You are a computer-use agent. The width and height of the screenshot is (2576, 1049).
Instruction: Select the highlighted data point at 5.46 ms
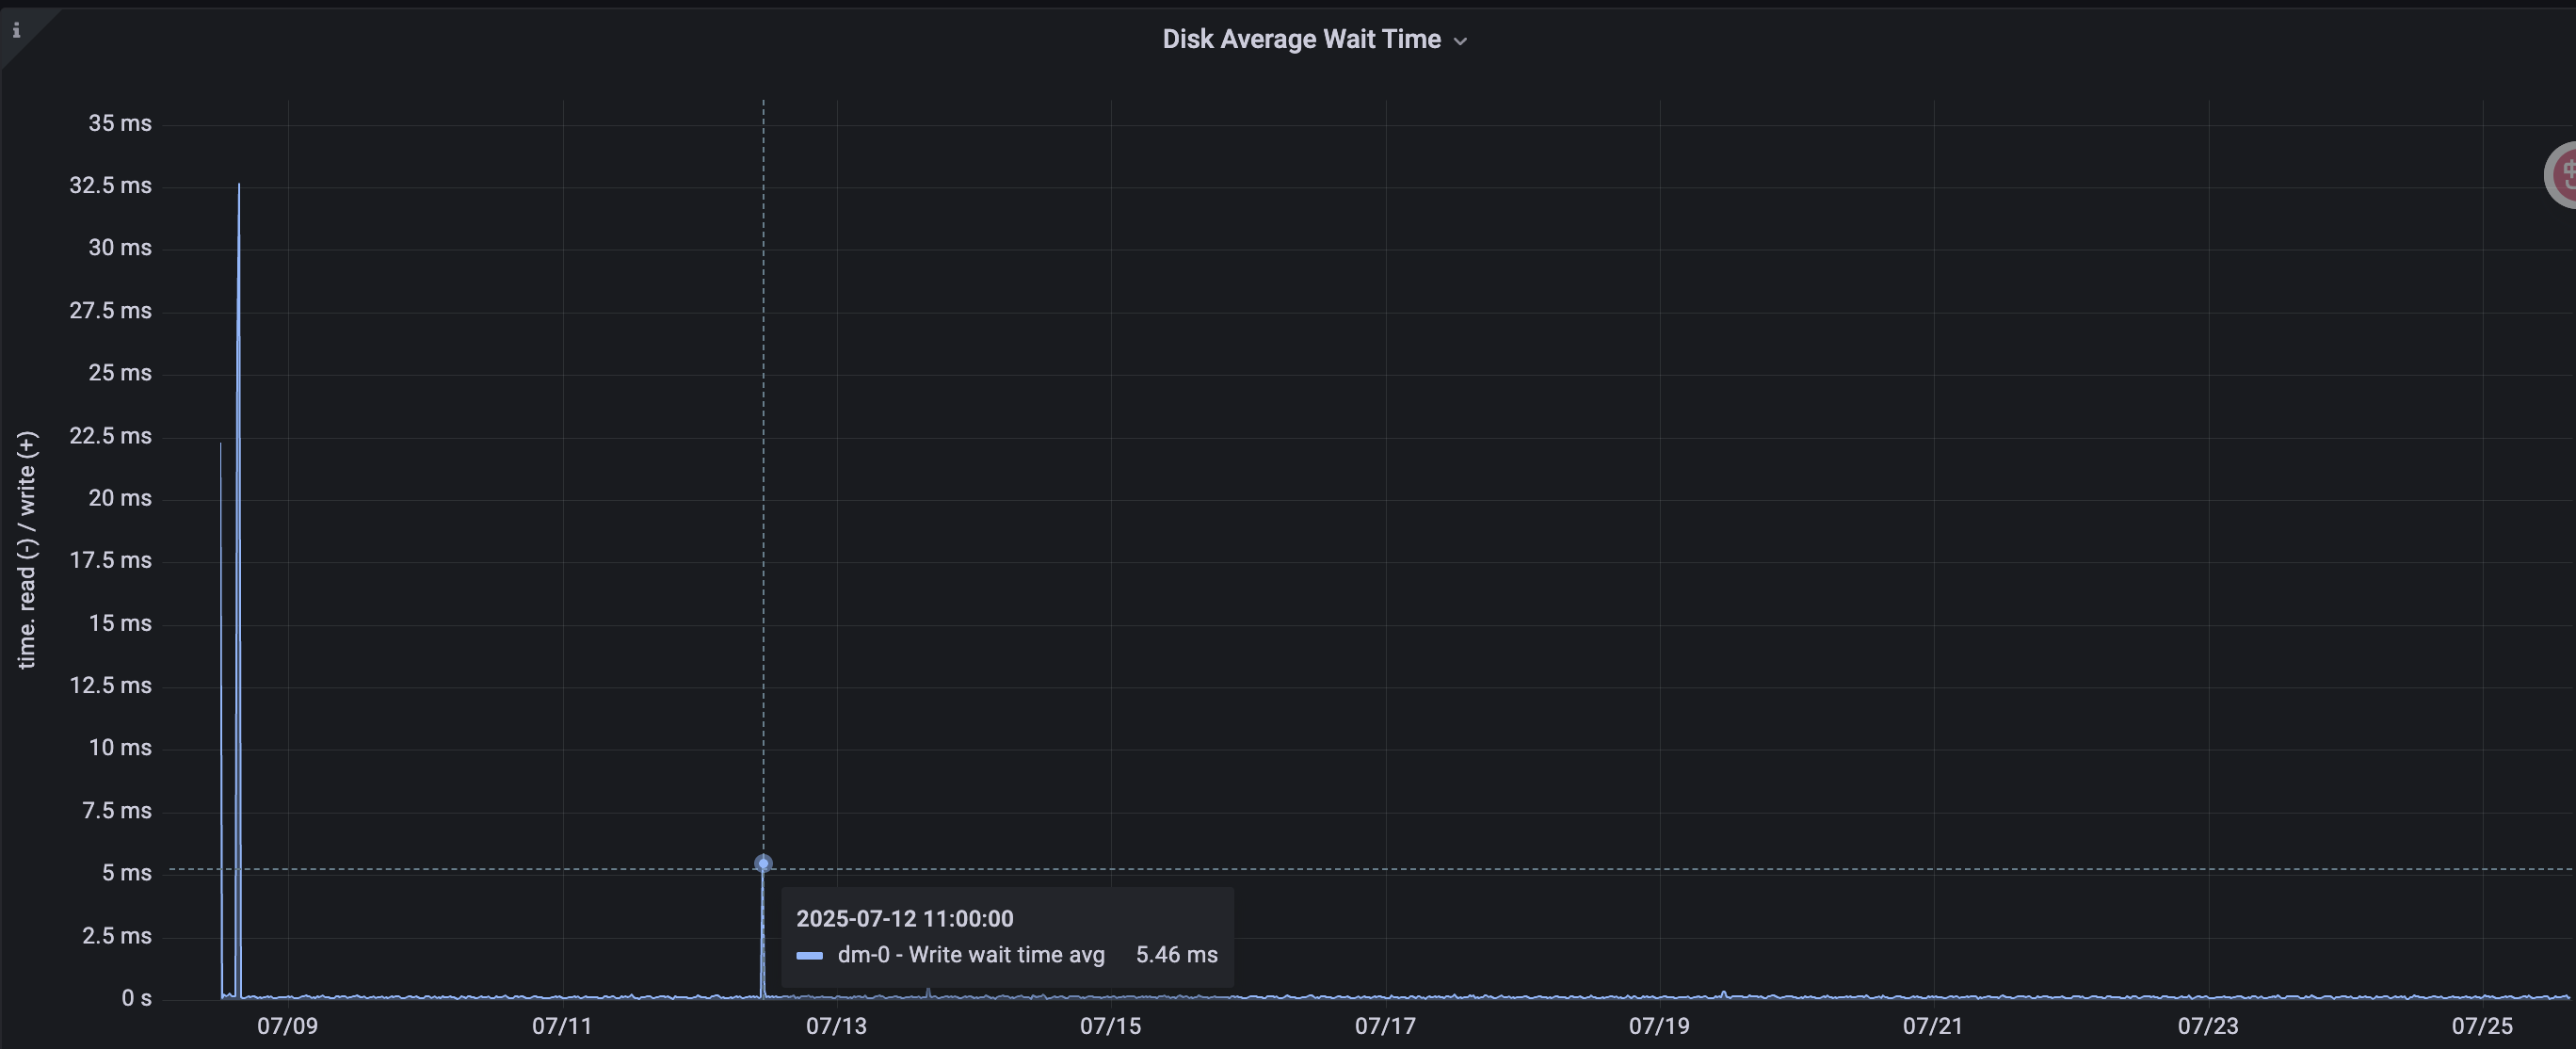pos(762,861)
